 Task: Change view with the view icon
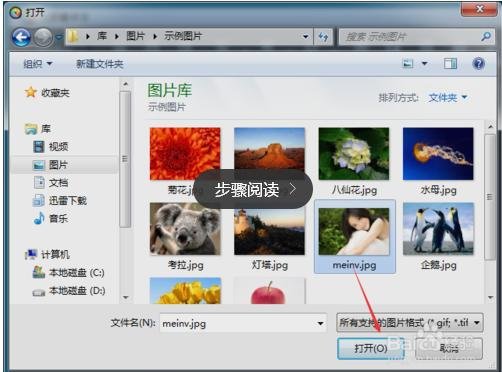click(408, 63)
